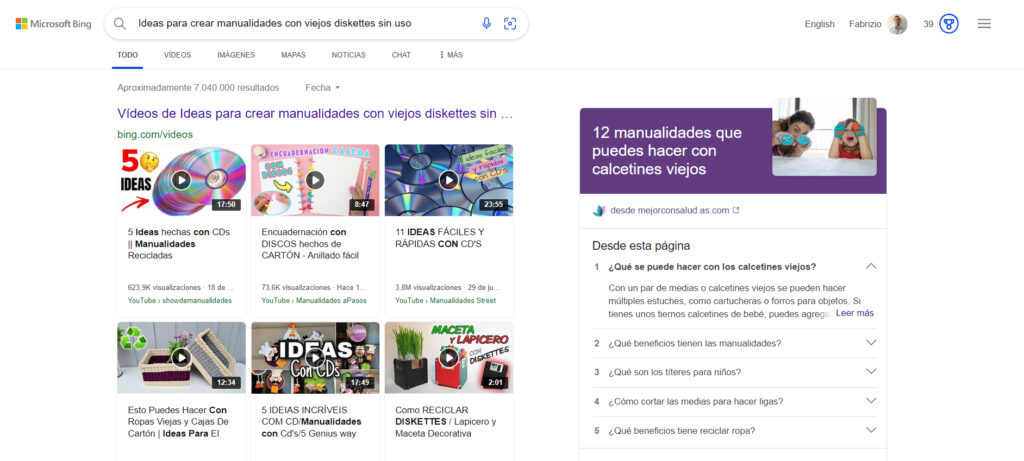Click the 'Leer más' link
Screen dimensions: 1024x461
[854, 313]
